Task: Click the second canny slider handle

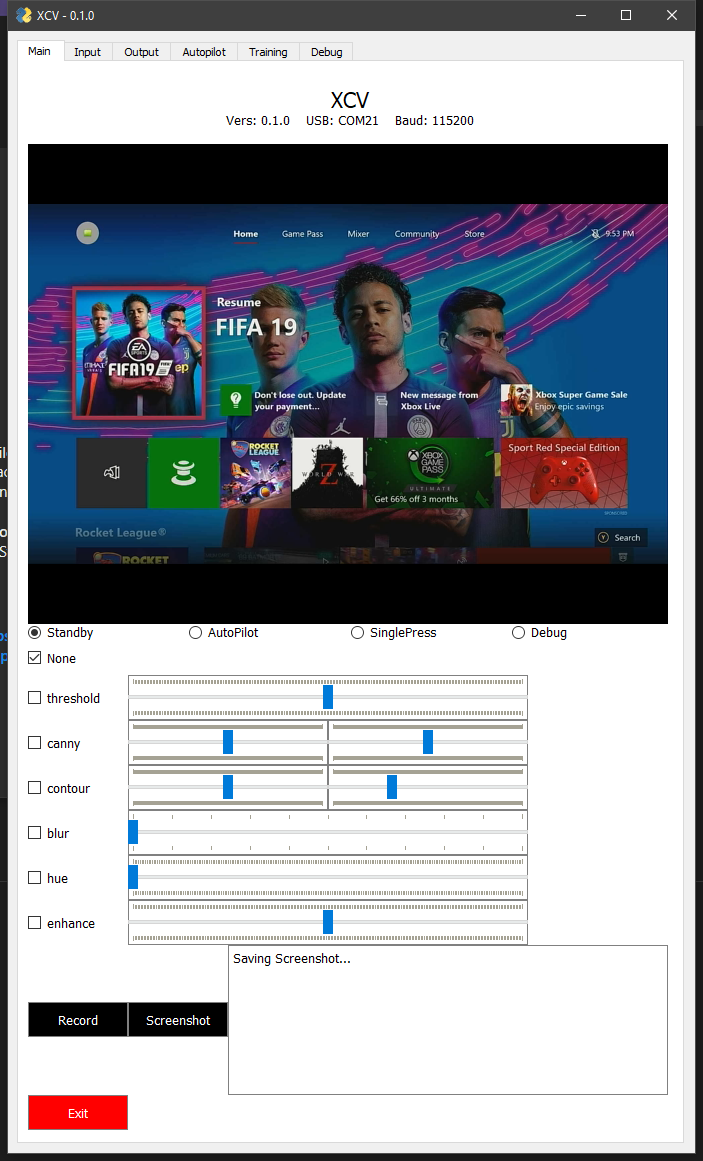Action: (428, 742)
